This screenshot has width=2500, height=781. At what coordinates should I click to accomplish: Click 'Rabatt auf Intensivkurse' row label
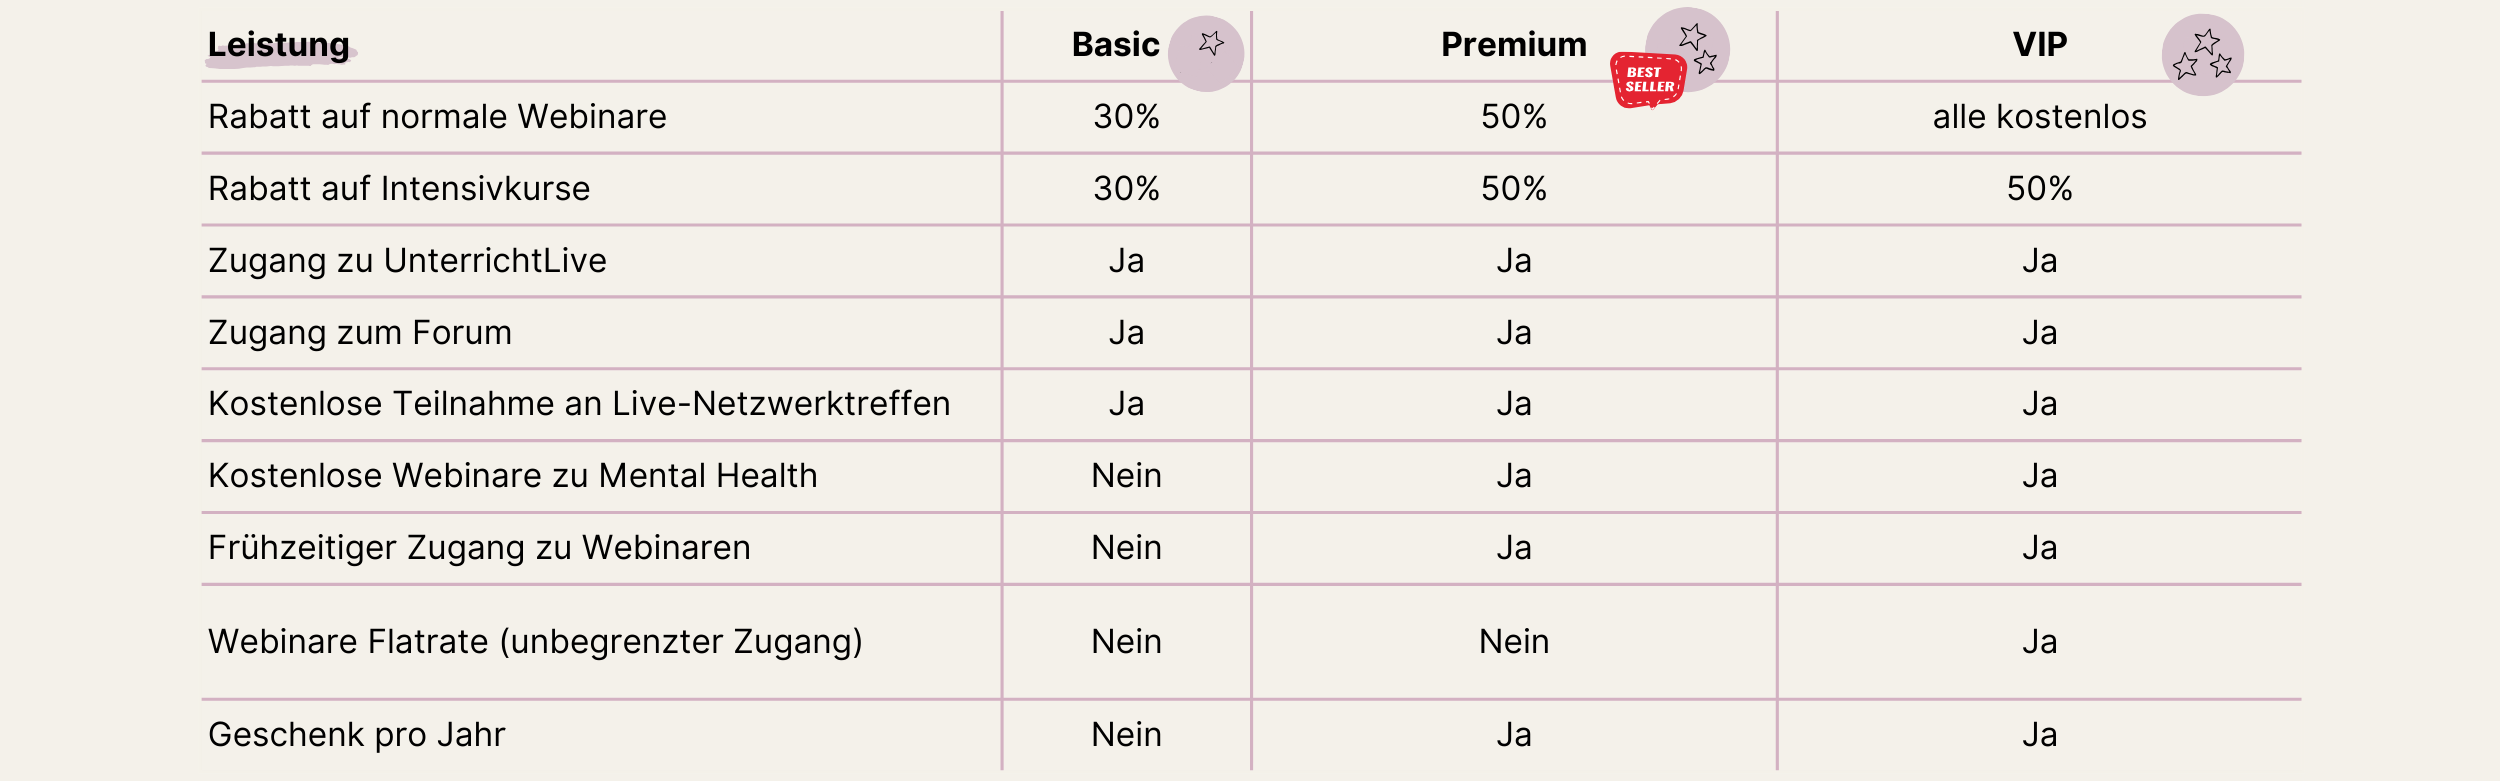click(399, 189)
